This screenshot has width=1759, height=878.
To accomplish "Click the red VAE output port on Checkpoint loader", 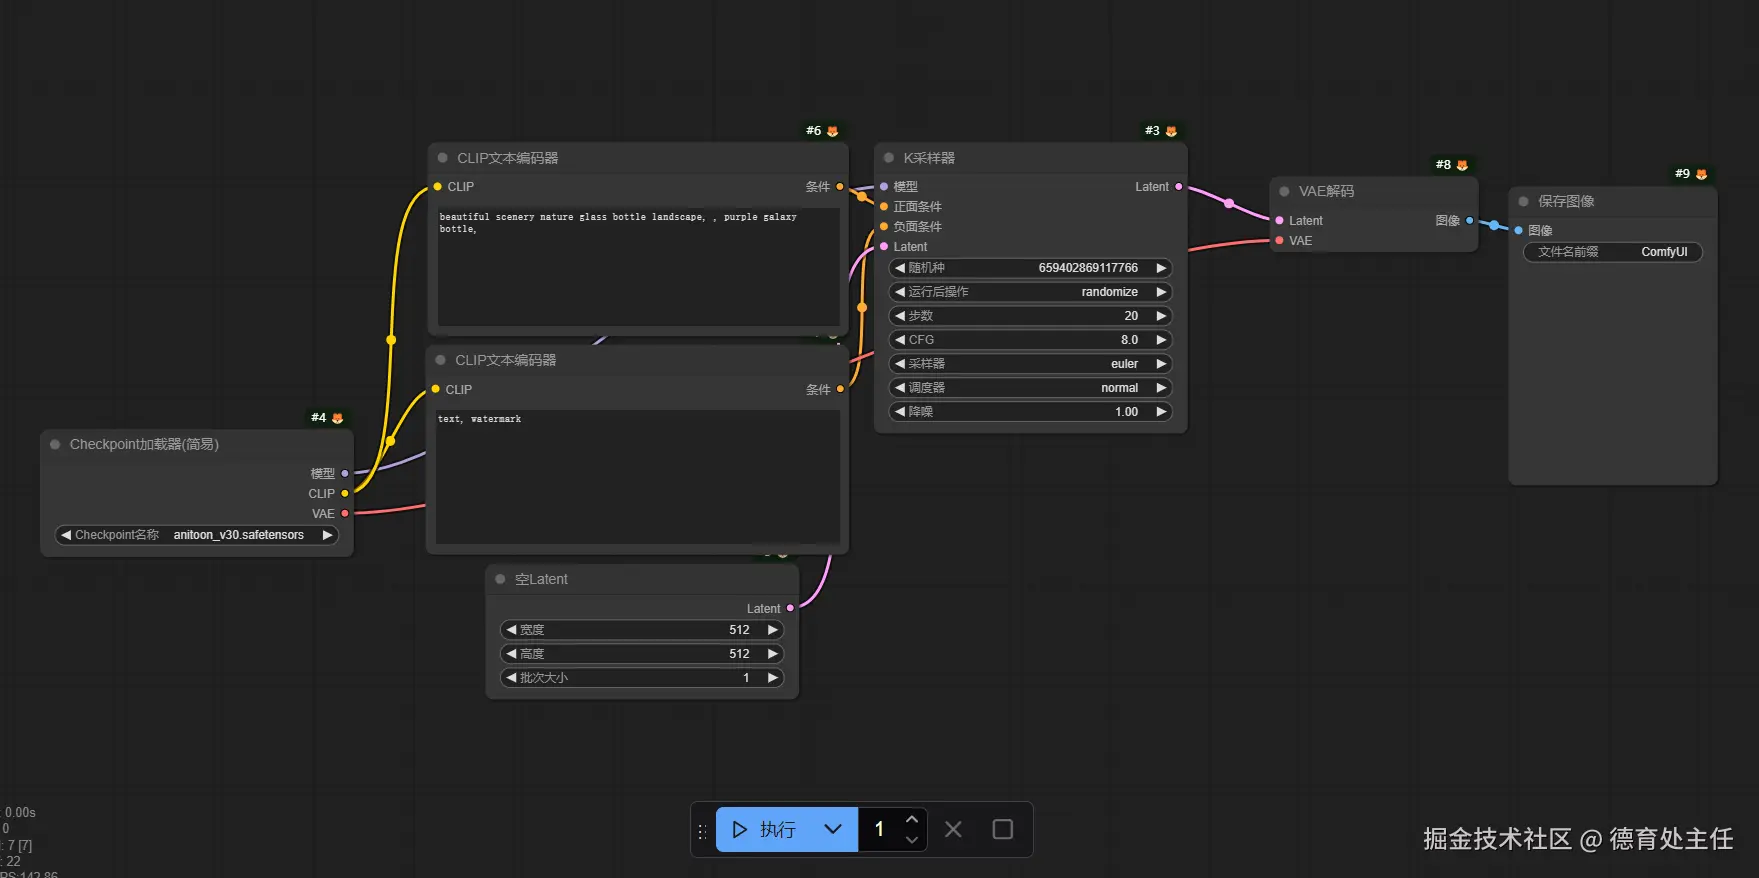I will tap(345, 513).
